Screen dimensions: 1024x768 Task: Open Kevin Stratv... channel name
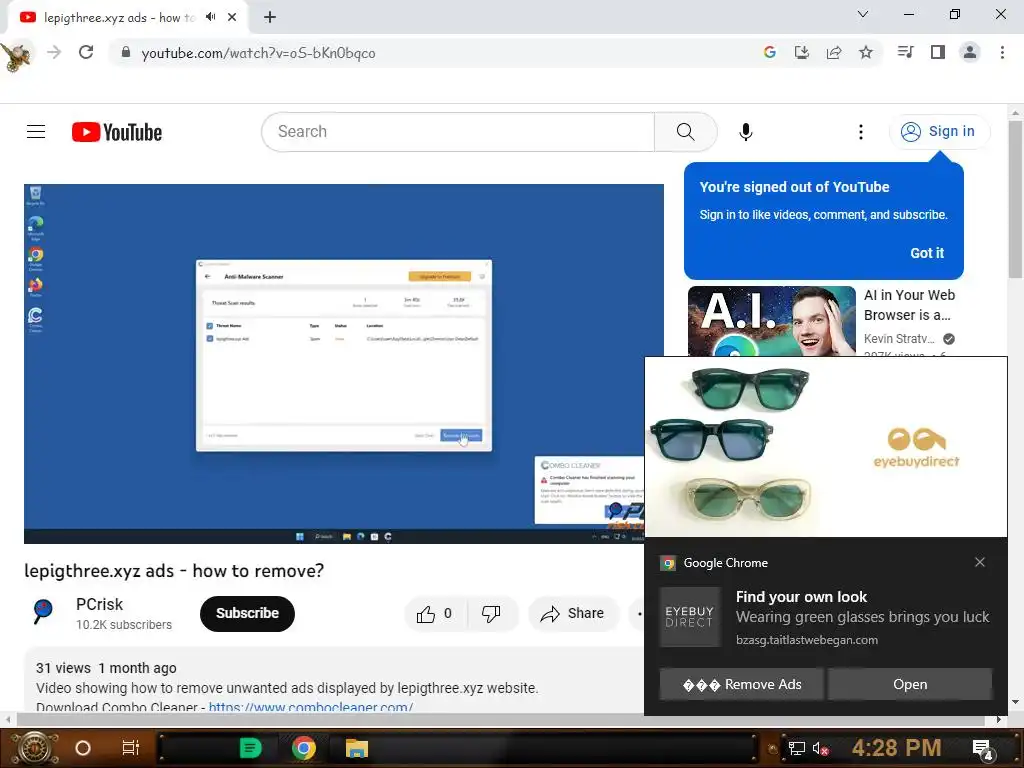click(x=899, y=338)
